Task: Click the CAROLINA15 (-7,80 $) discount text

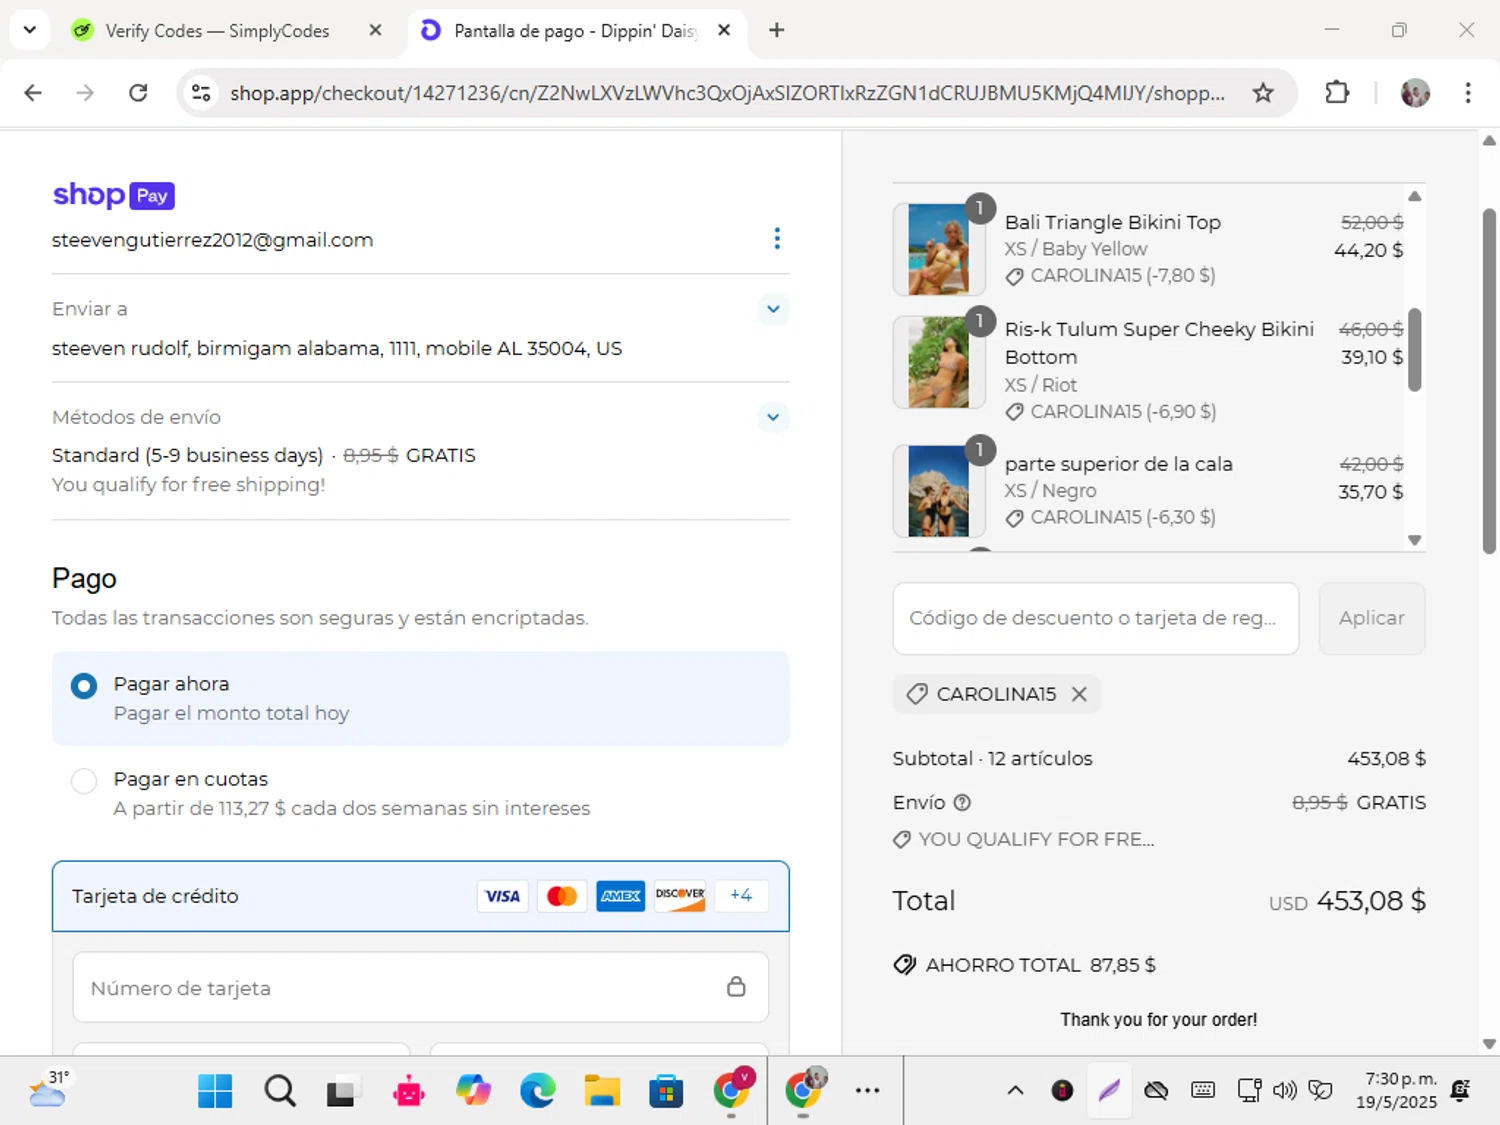Action: tap(1123, 276)
